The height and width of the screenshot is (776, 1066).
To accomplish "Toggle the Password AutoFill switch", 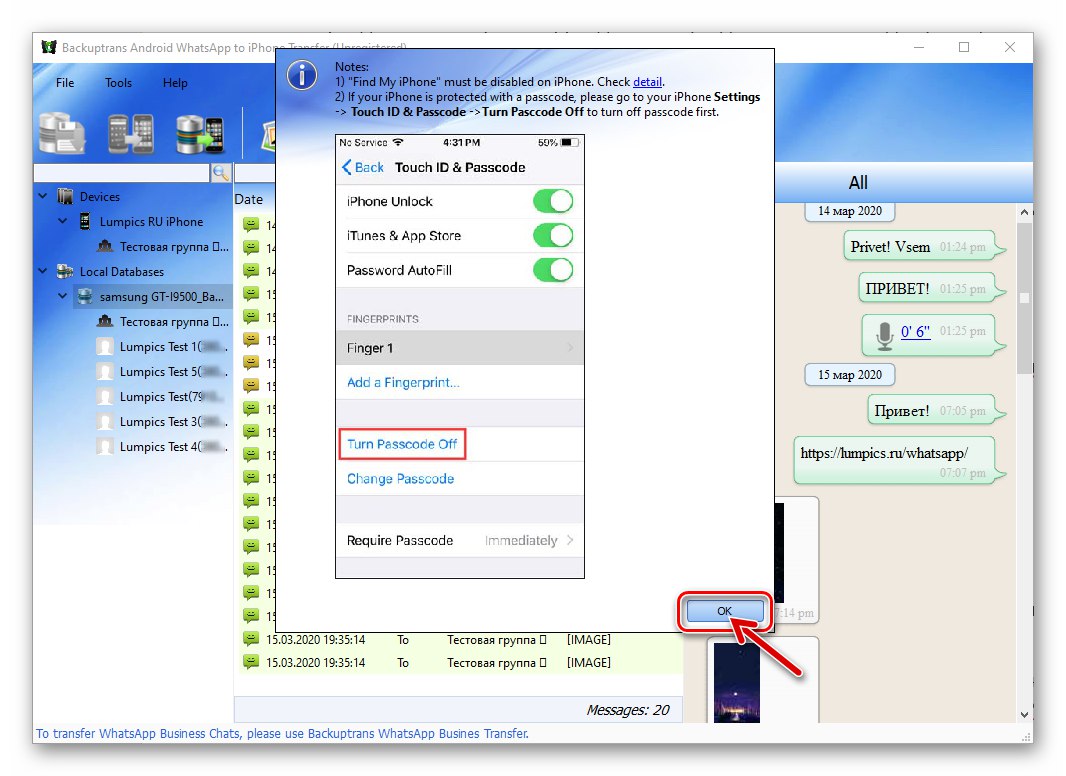I will (x=553, y=270).
